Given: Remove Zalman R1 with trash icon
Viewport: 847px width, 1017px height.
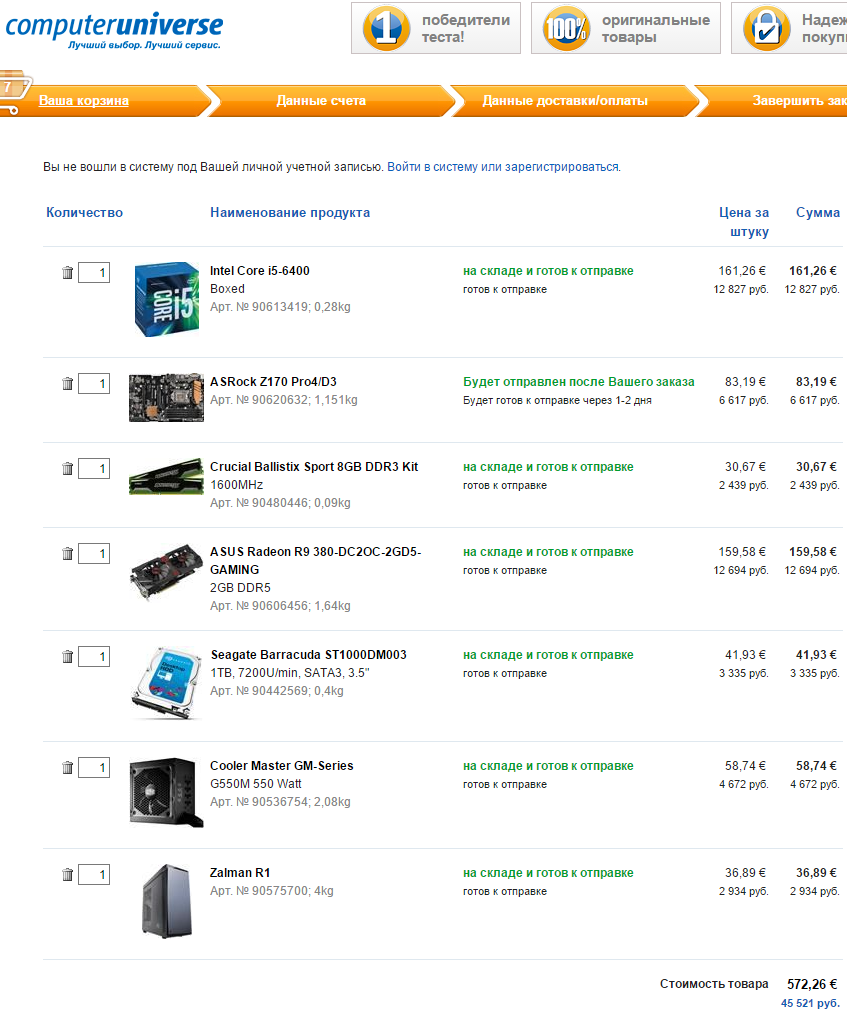Looking at the screenshot, I should pos(67,874).
